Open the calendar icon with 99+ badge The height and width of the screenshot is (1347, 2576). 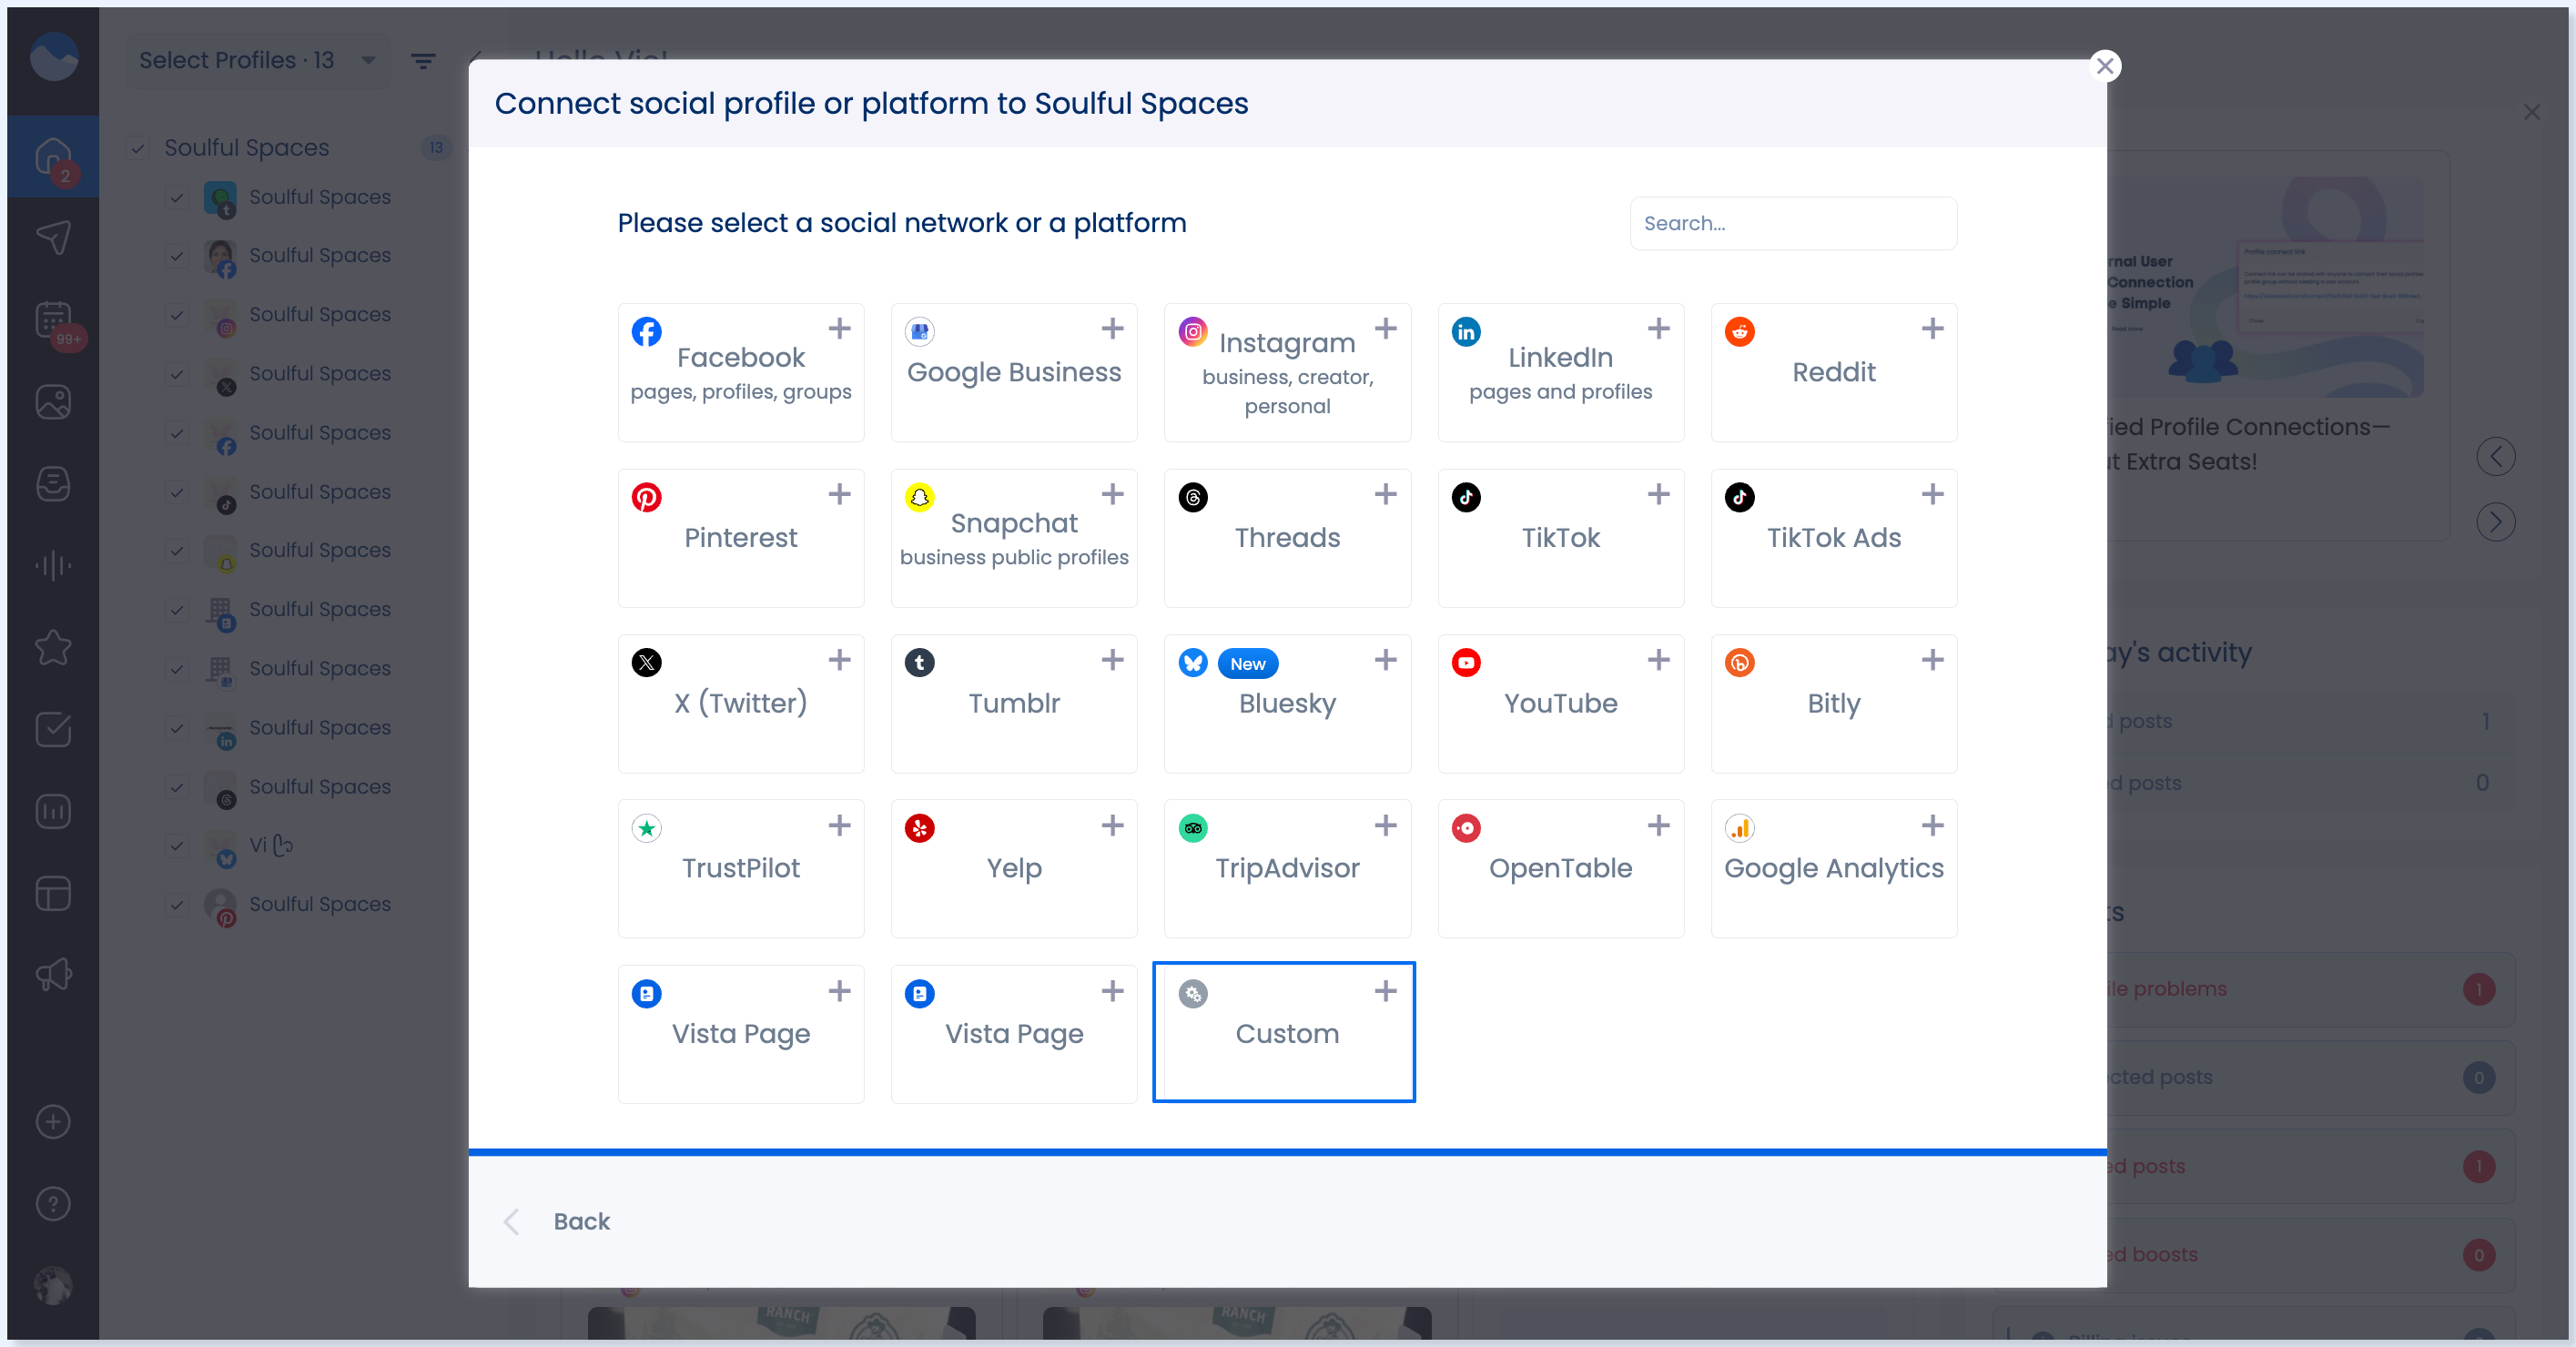click(x=53, y=322)
